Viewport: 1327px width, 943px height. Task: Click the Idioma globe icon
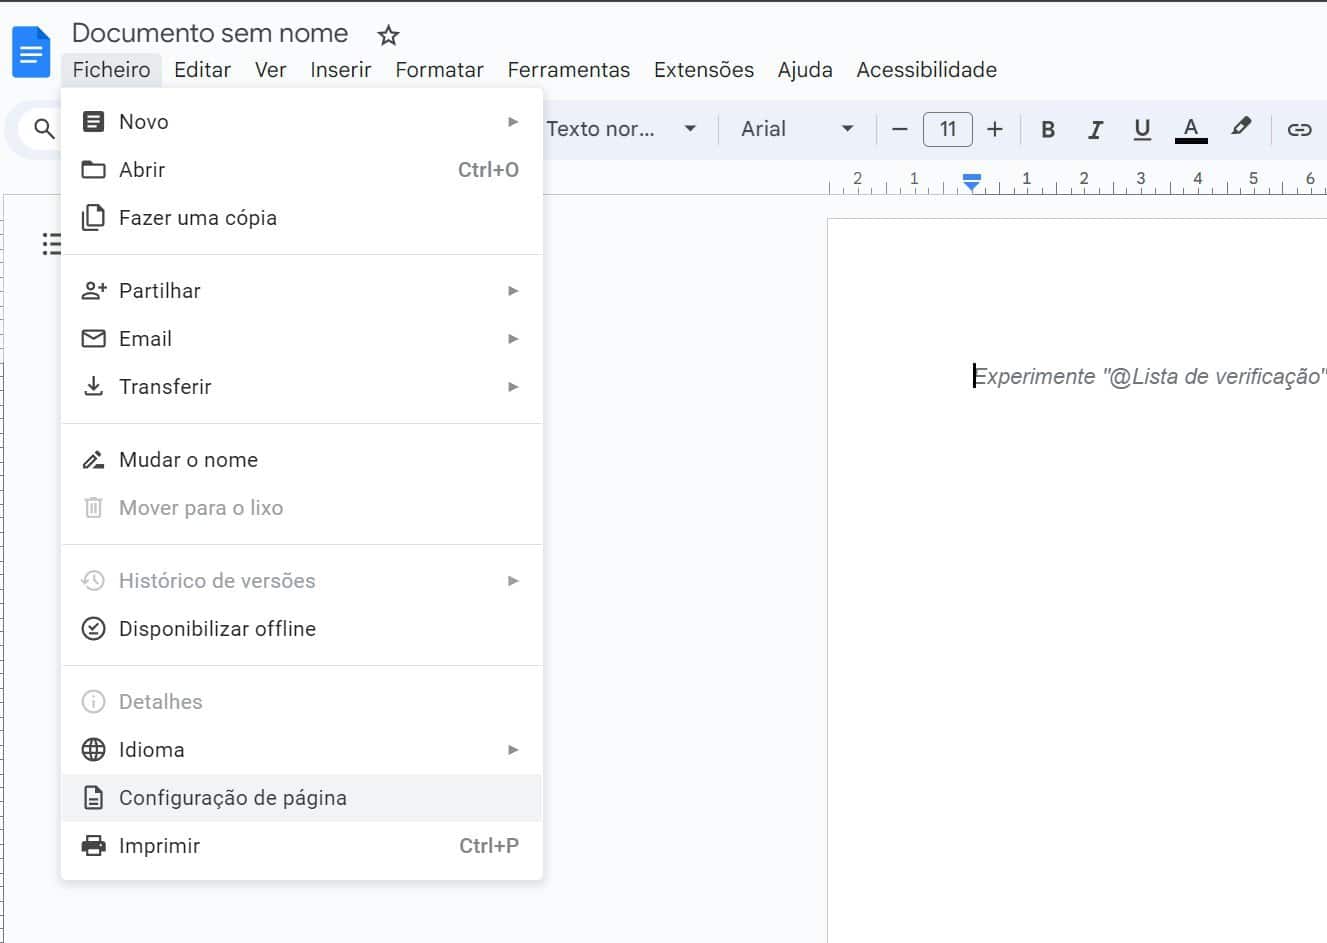click(x=93, y=750)
